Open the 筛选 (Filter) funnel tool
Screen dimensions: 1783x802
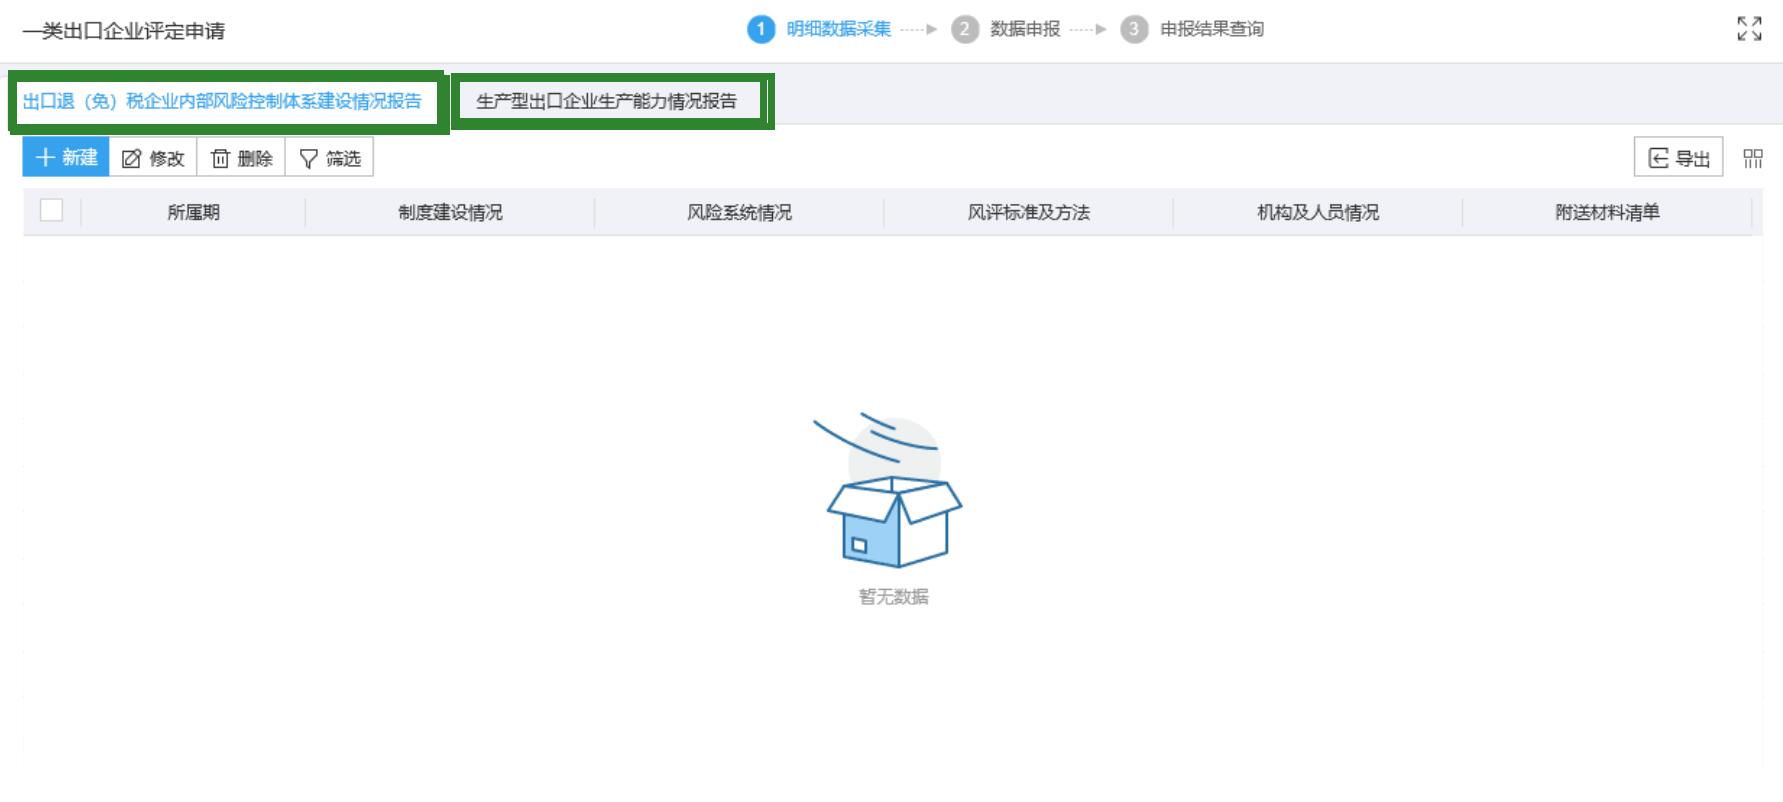[329, 158]
